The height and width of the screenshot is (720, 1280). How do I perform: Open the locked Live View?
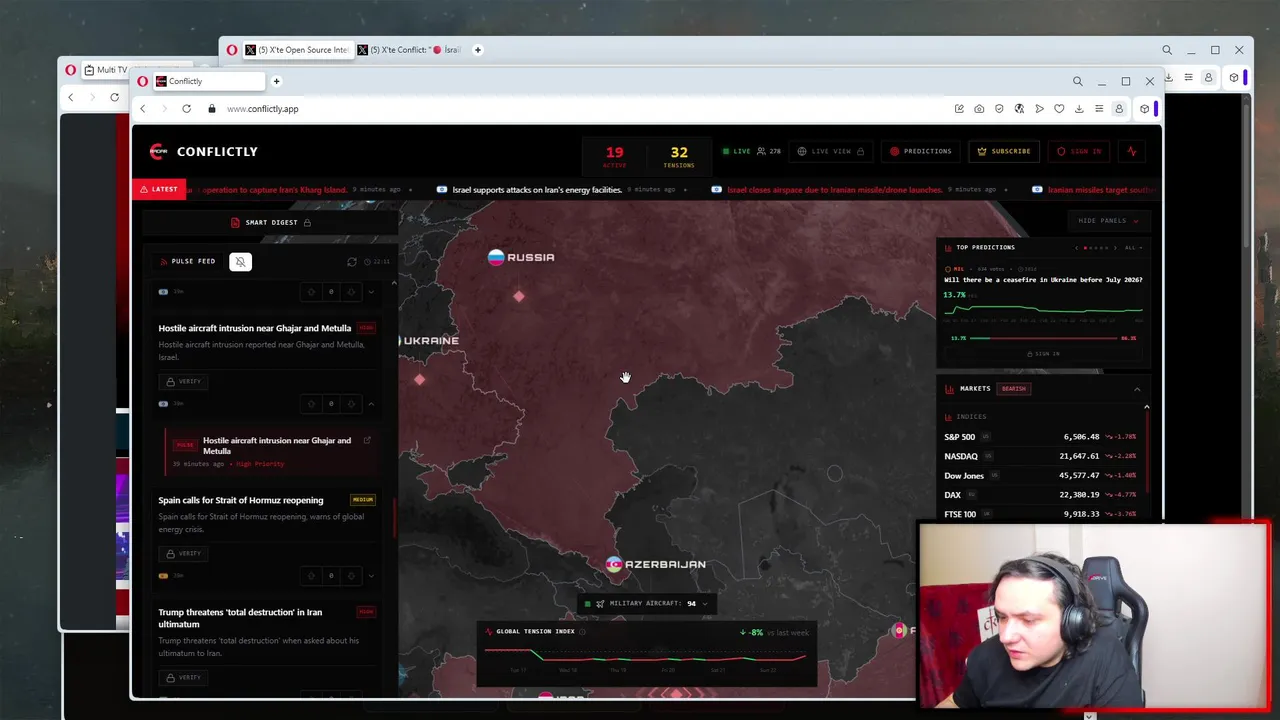pyautogui.click(x=830, y=151)
